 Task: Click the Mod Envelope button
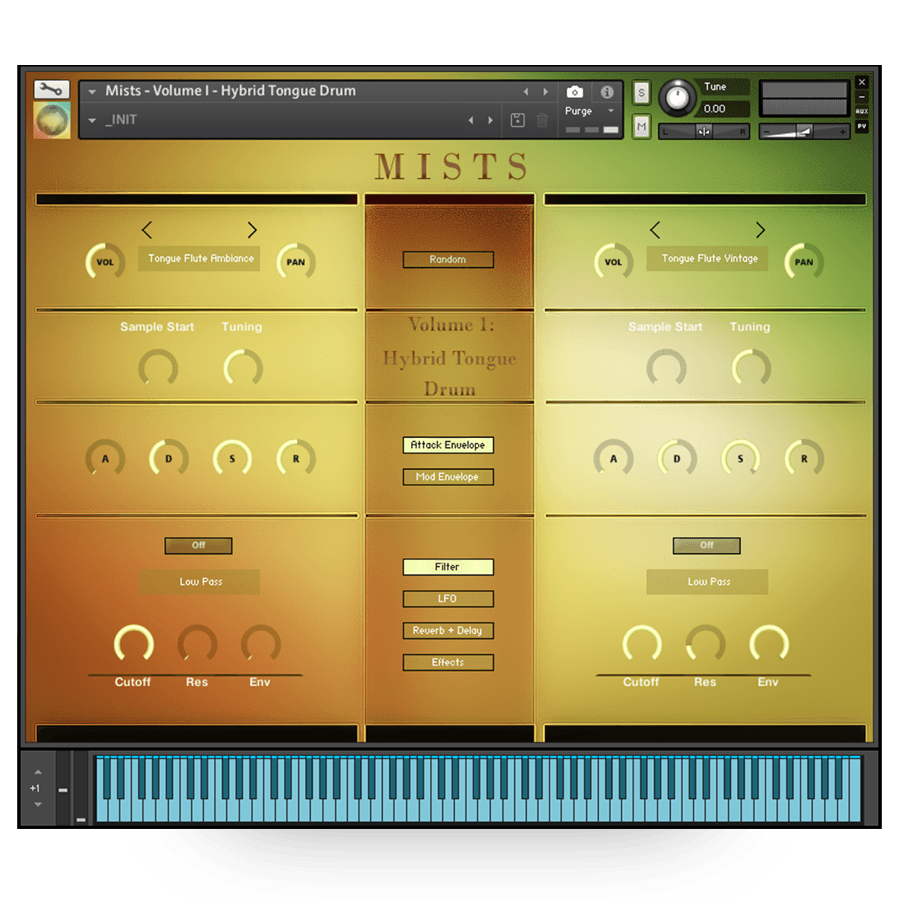click(448, 477)
